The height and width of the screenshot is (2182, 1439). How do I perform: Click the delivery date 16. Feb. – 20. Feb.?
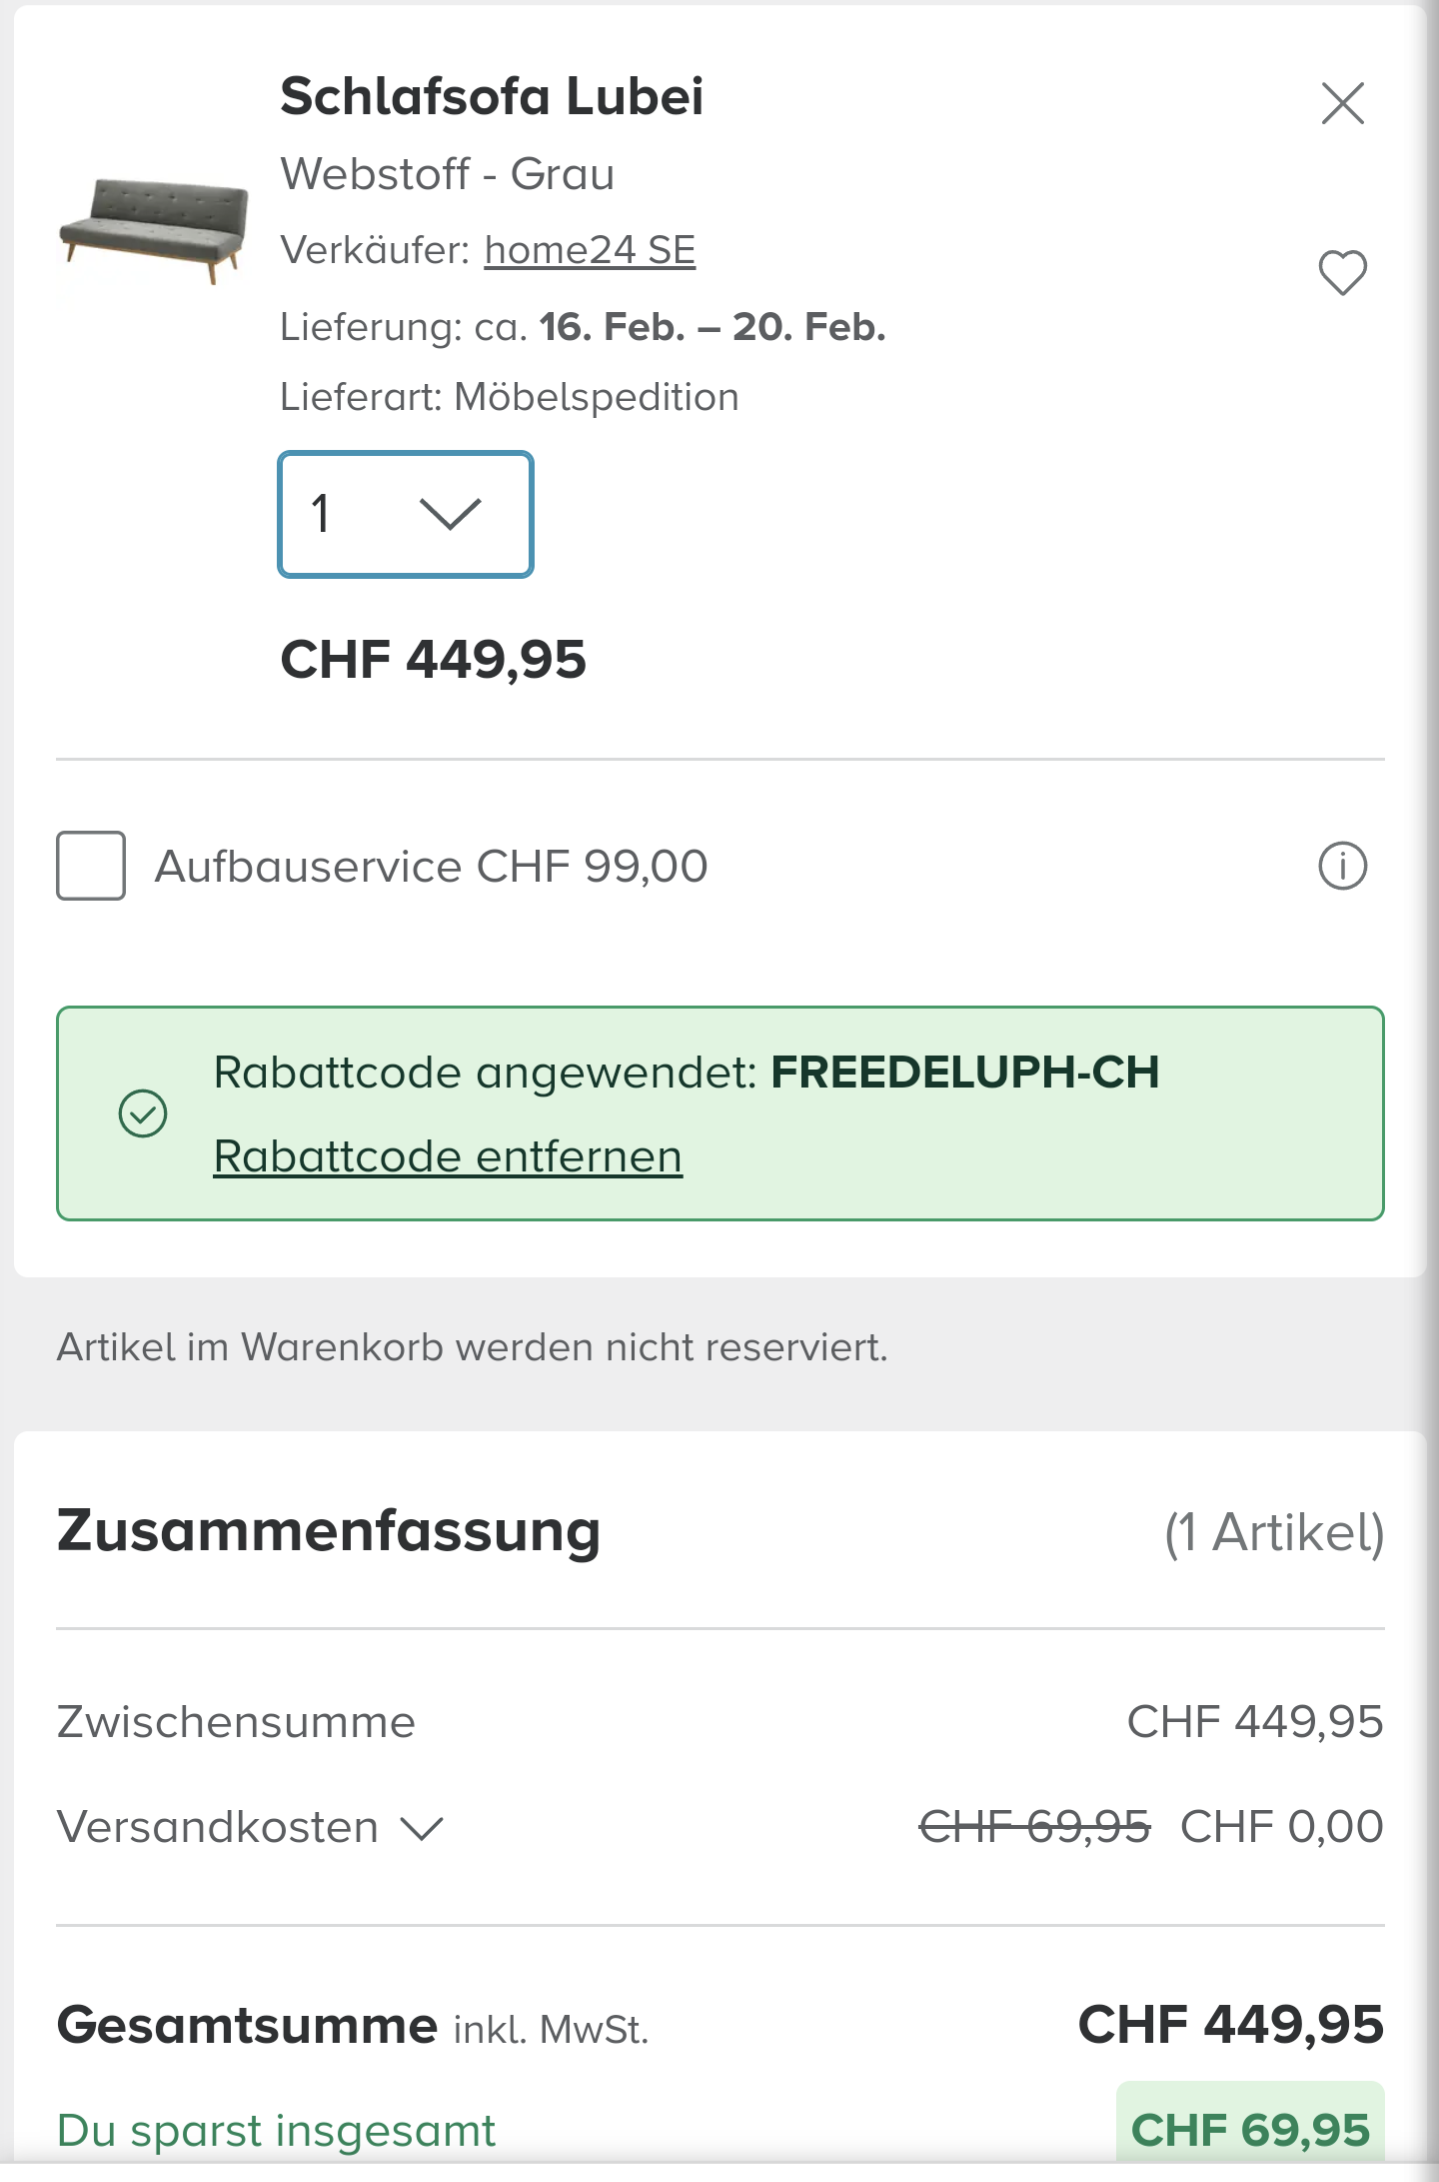(712, 327)
